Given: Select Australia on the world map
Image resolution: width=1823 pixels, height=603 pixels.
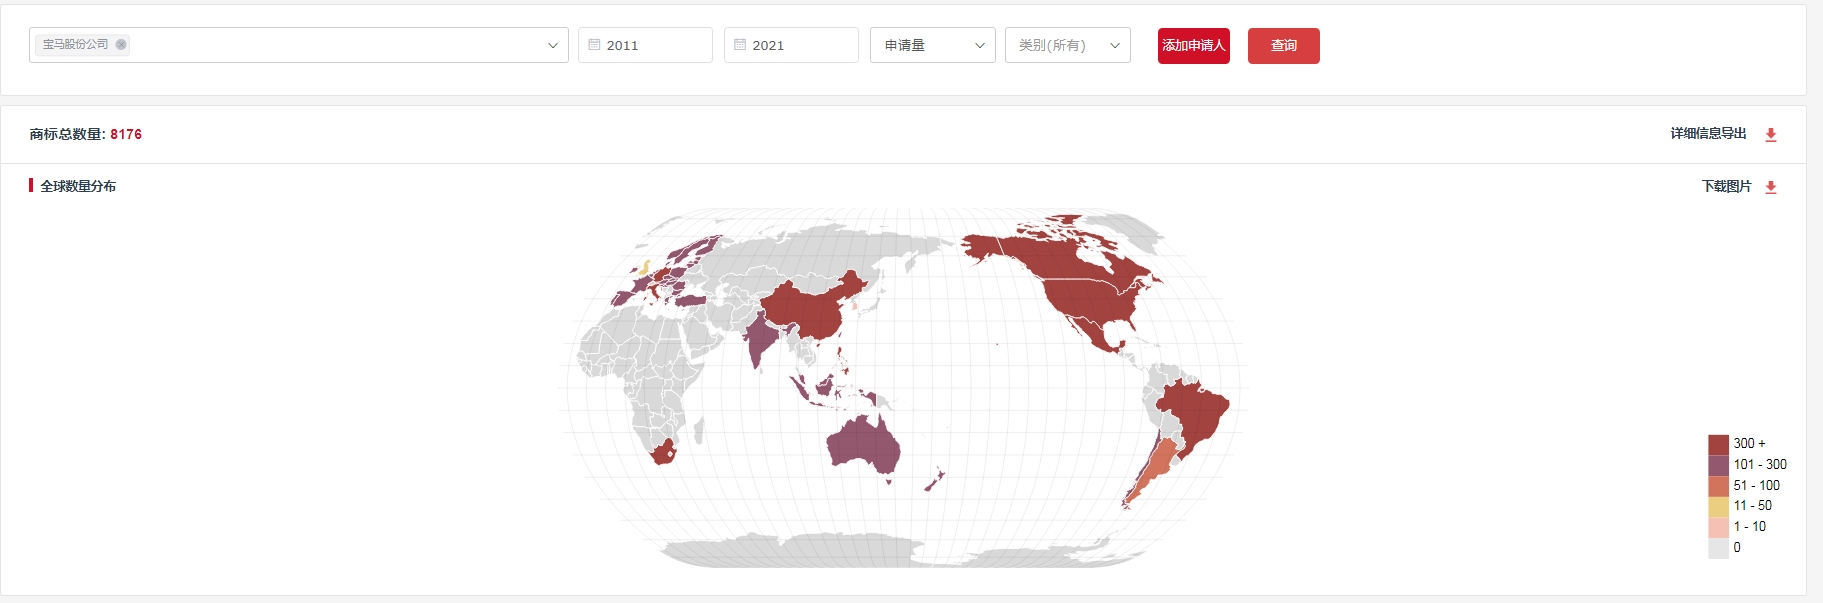Looking at the screenshot, I should pyautogui.click(x=865, y=445).
